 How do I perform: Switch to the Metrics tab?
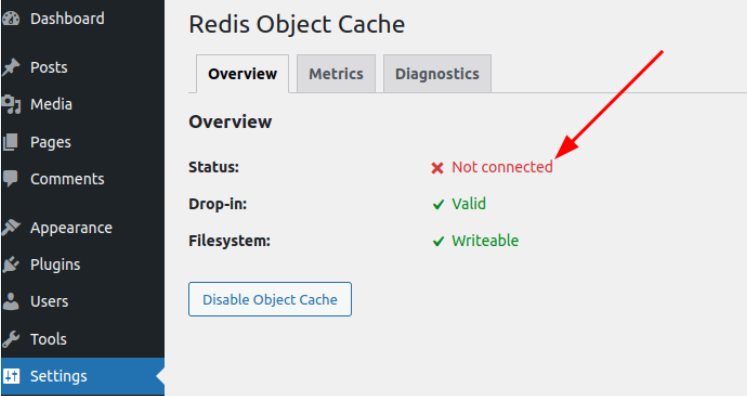(336, 74)
